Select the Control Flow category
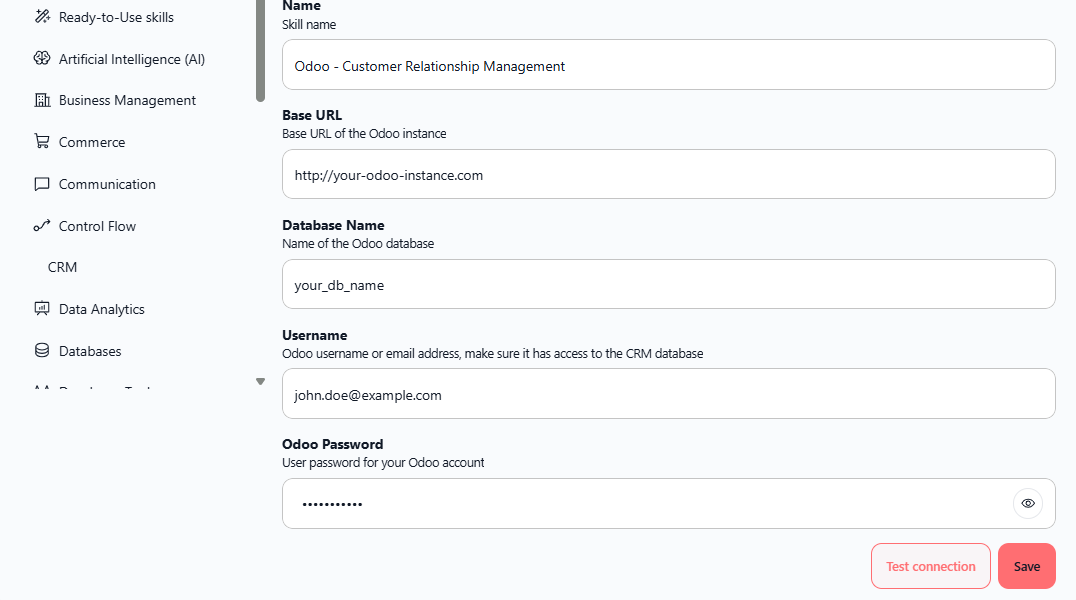Image resolution: width=1076 pixels, height=600 pixels. (97, 226)
